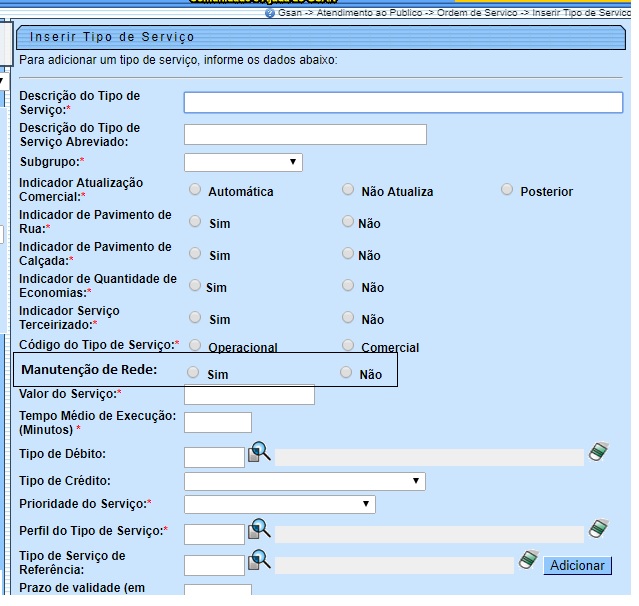This screenshot has width=639, height=606.
Task: Click the Tempo Médio de Execução field
Action: [x=218, y=423]
